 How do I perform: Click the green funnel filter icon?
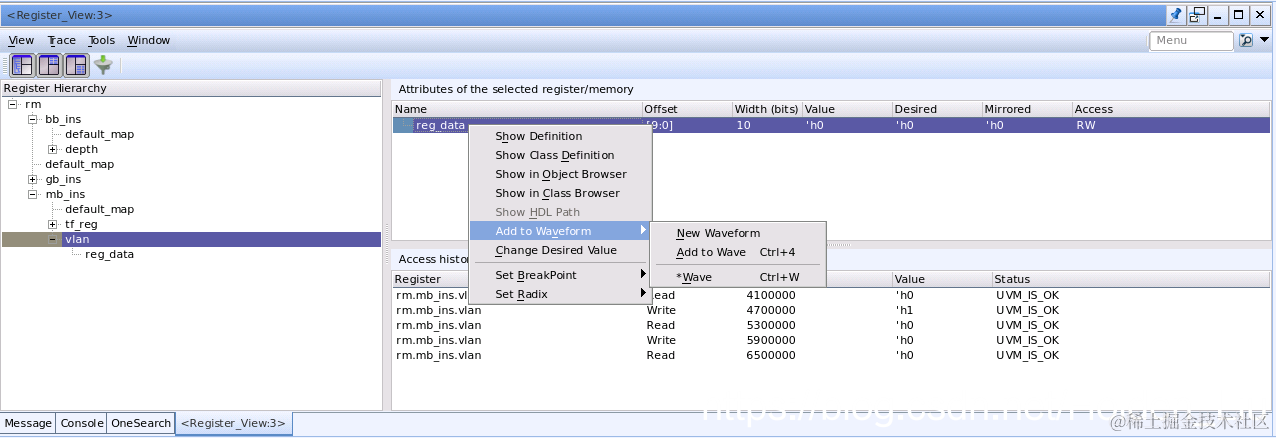(102, 66)
